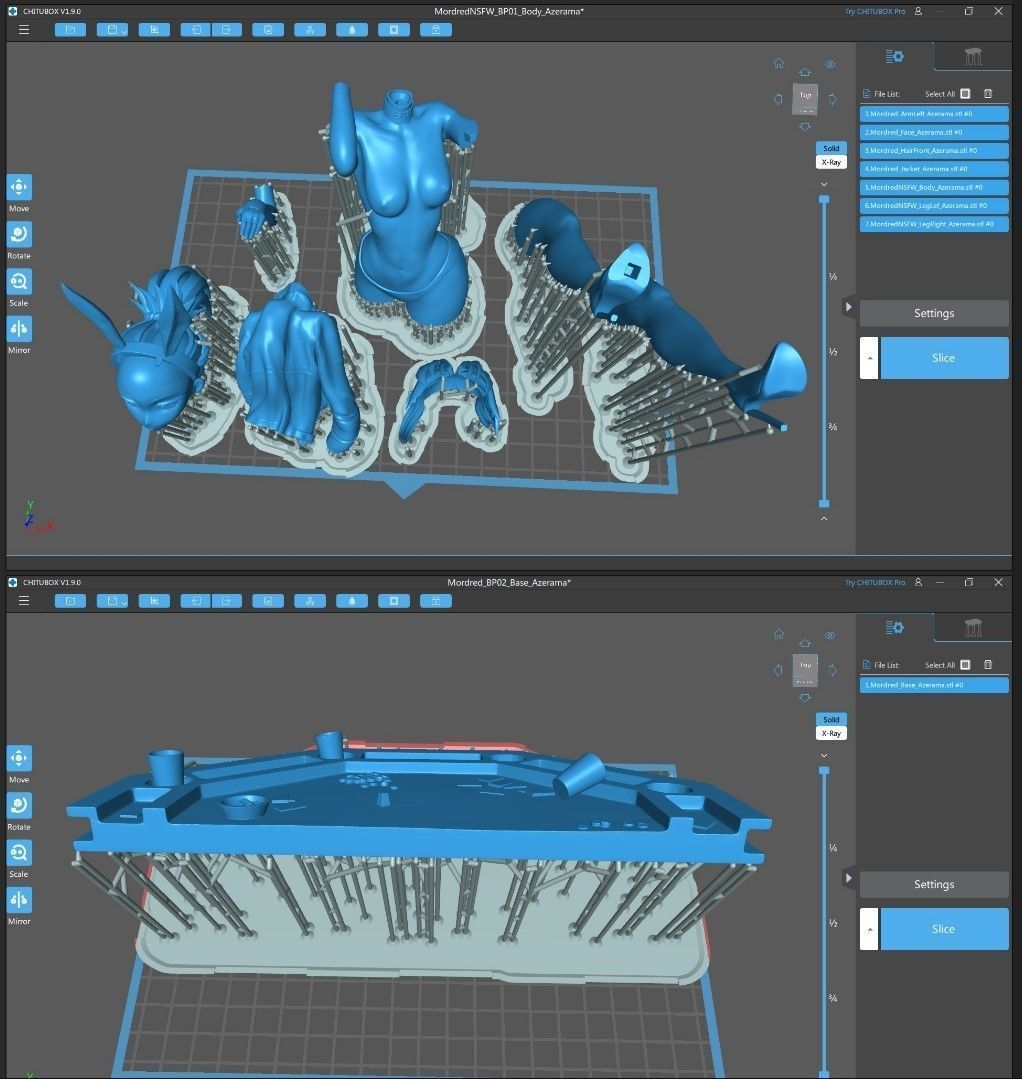Select MordredNSFW_LegLef_Azerama.stl in file list
Image resolution: width=1022 pixels, height=1079 pixels.
tap(934, 205)
